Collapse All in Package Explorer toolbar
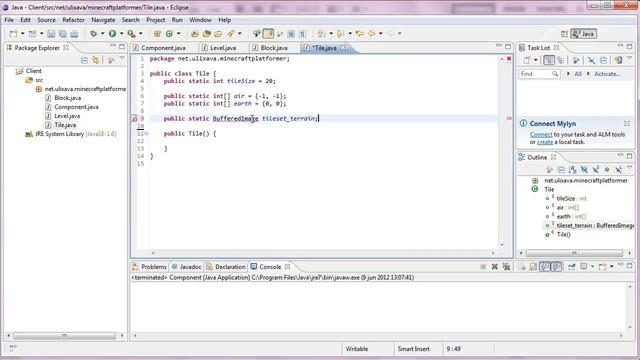This screenshot has width=640, height=360. click(x=84, y=60)
